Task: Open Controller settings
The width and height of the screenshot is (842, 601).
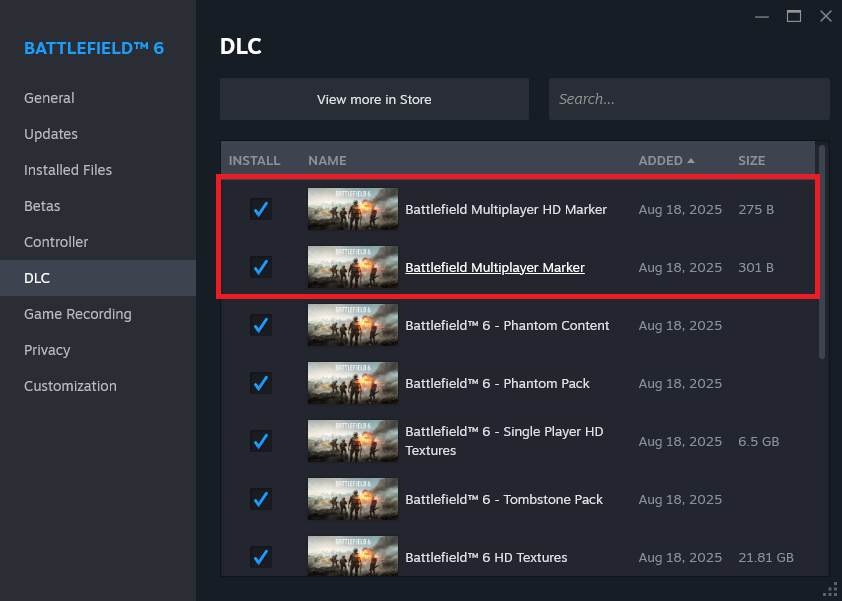Action: (98, 242)
